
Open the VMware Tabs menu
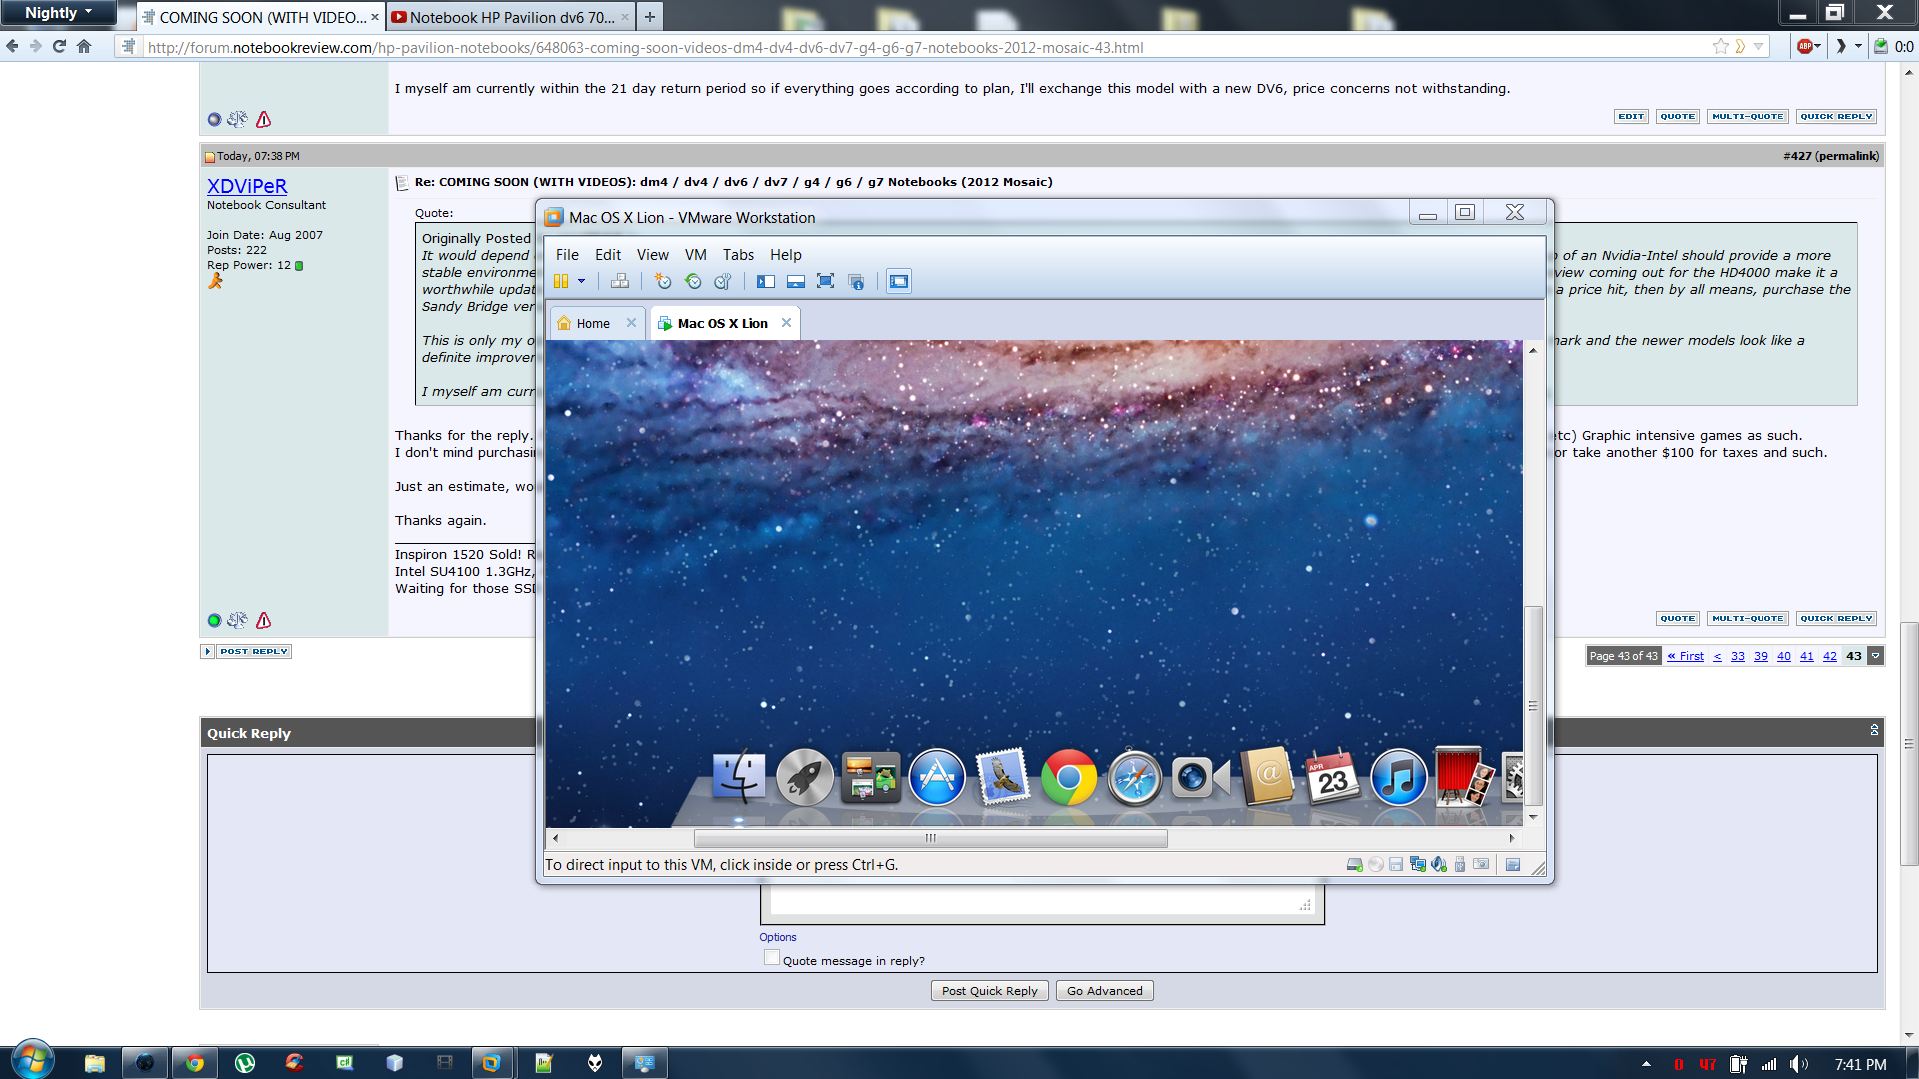738,255
